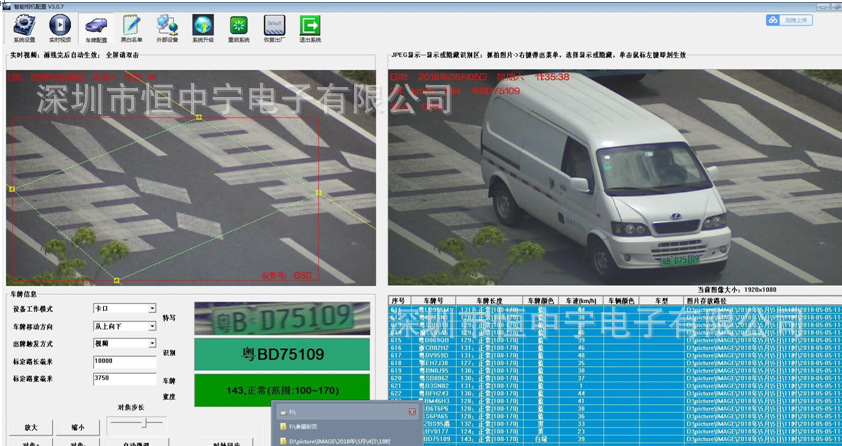
Task: Click plate close-up thumbnail 粤B D75109
Action: (x=282, y=318)
